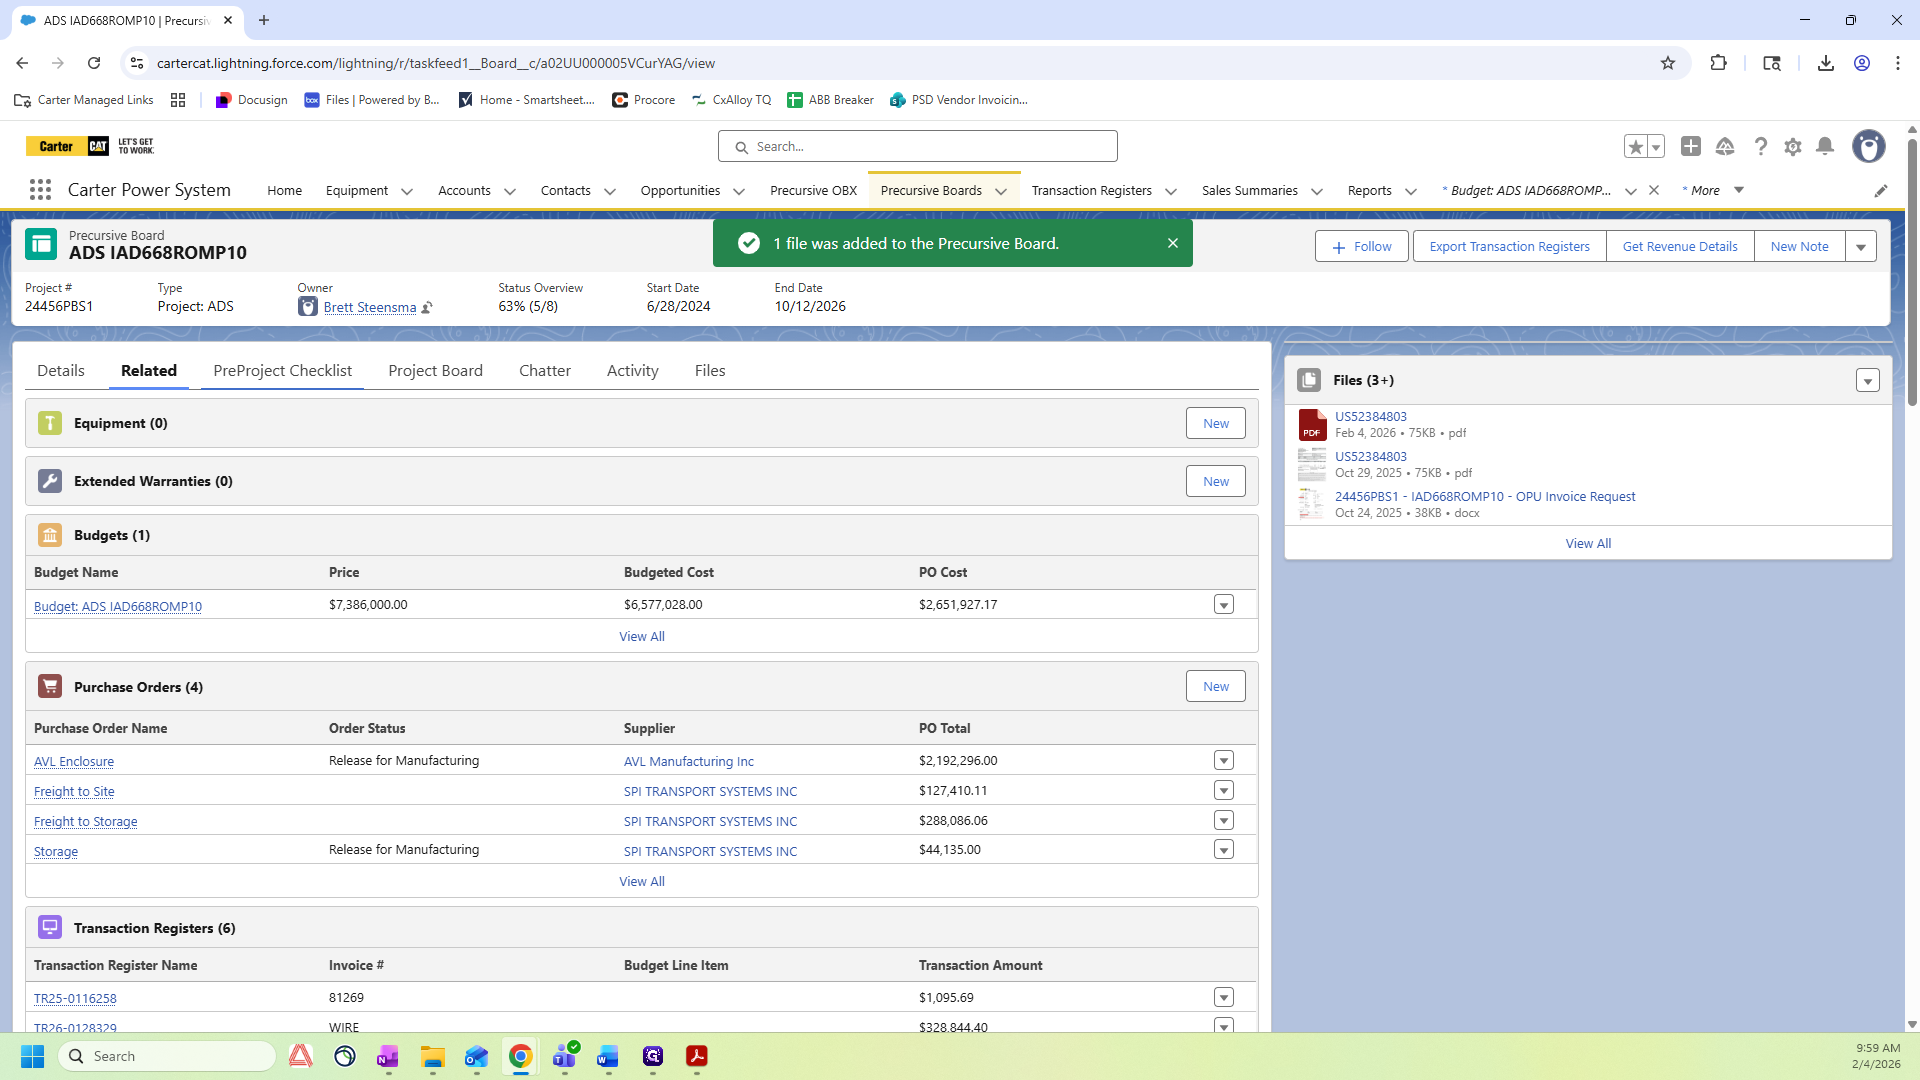
Task: Open the user profile avatar icon
Action: click(x=1868, y=147)
